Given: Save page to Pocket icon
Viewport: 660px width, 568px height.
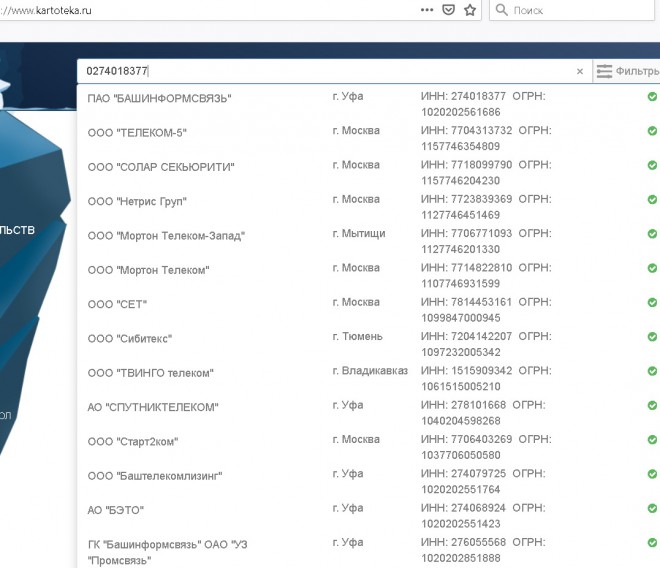Looking at the screenshot, I should 448,10.
